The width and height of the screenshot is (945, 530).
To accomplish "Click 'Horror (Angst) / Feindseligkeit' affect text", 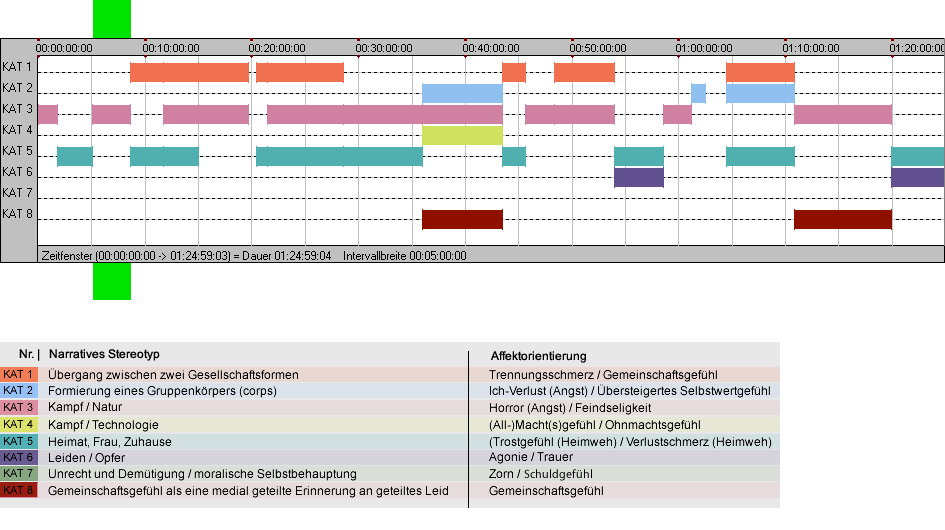I will [x=570, y=408].
